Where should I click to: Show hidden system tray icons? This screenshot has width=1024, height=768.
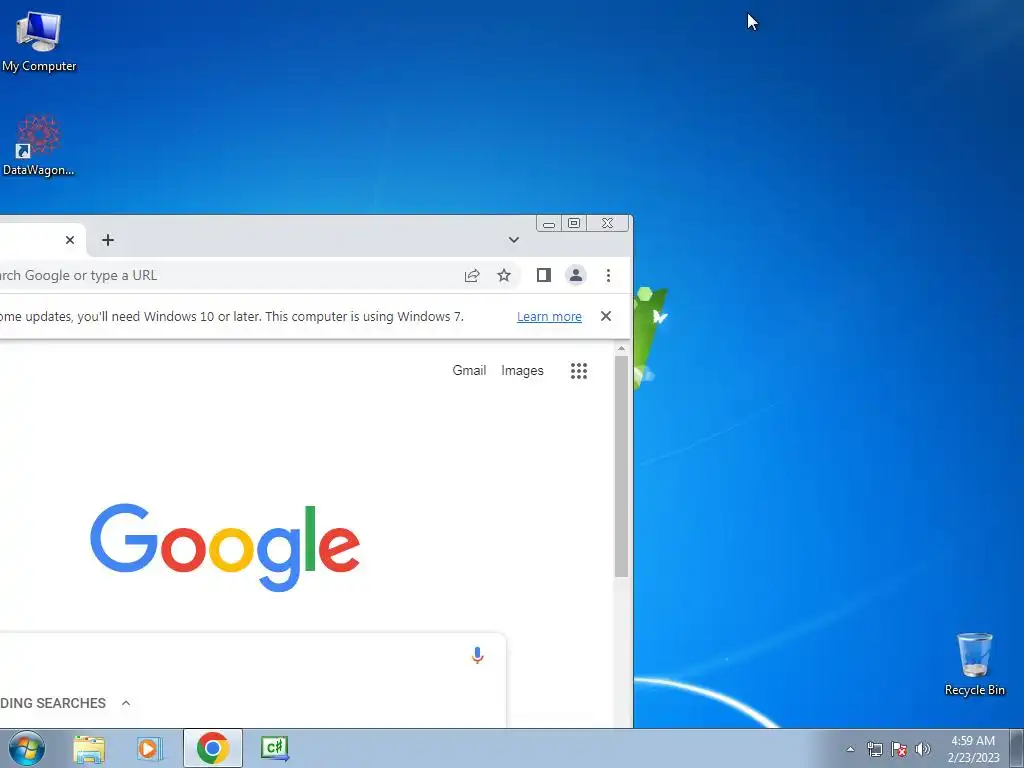click(x=850, y=749)
